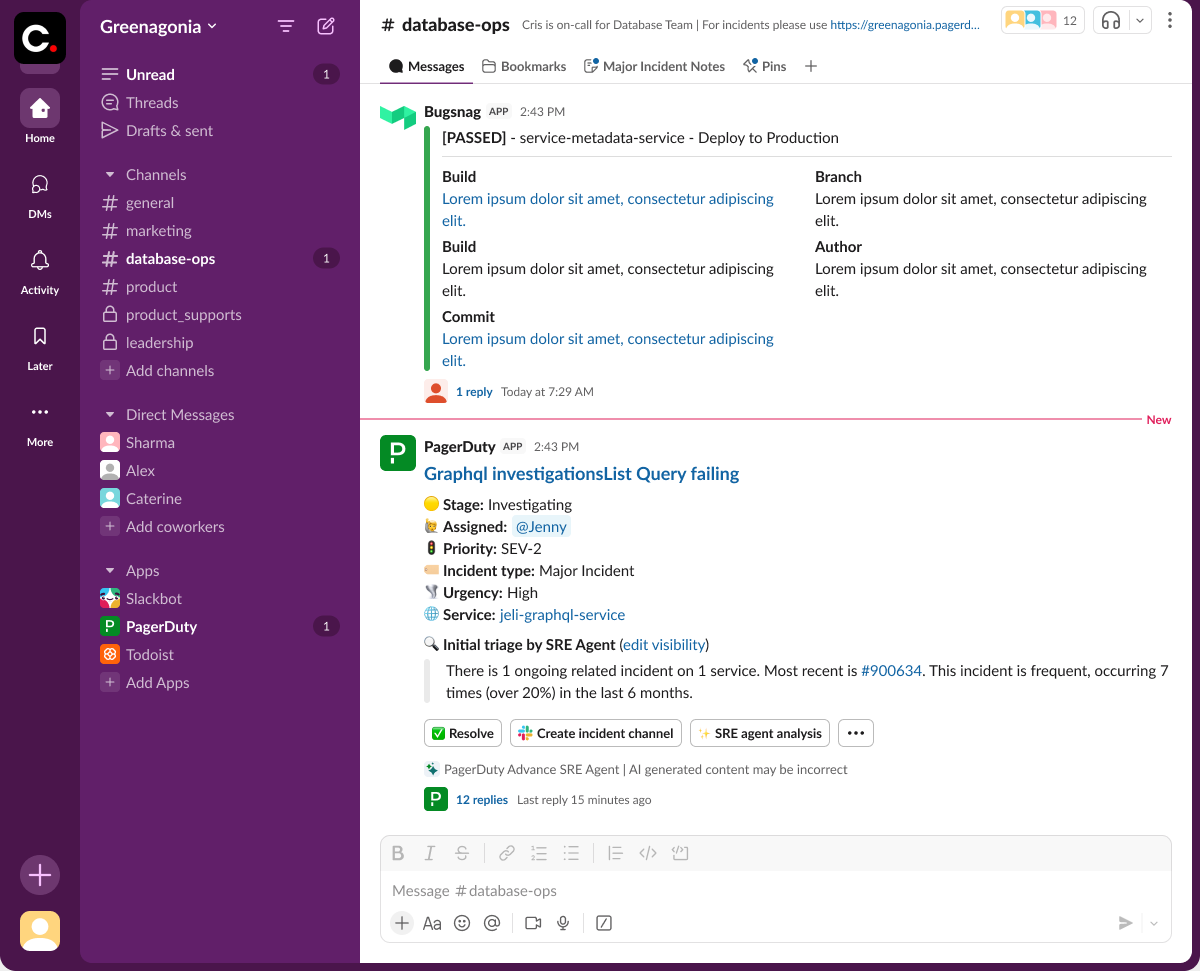The width and height of the screenshot is (1200, 971).
Task: Open the compose new message icon
Action: coord(325,26)
